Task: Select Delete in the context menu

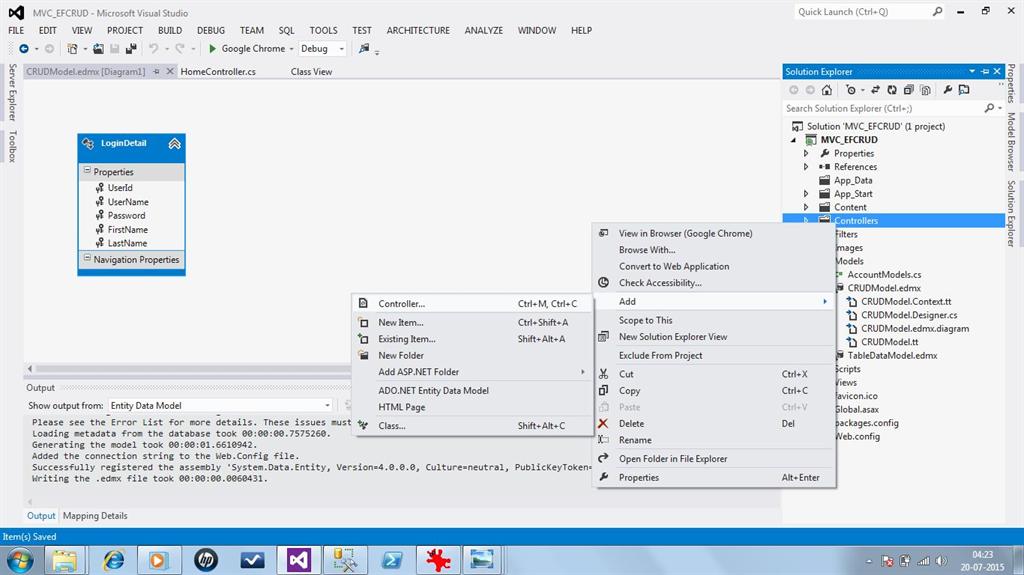Action: click(x=631, y=423)
